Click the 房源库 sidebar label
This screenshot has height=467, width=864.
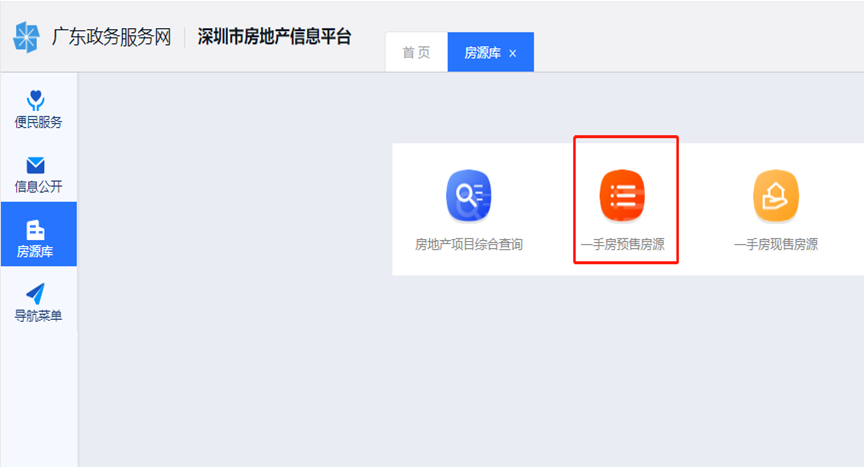35,252
